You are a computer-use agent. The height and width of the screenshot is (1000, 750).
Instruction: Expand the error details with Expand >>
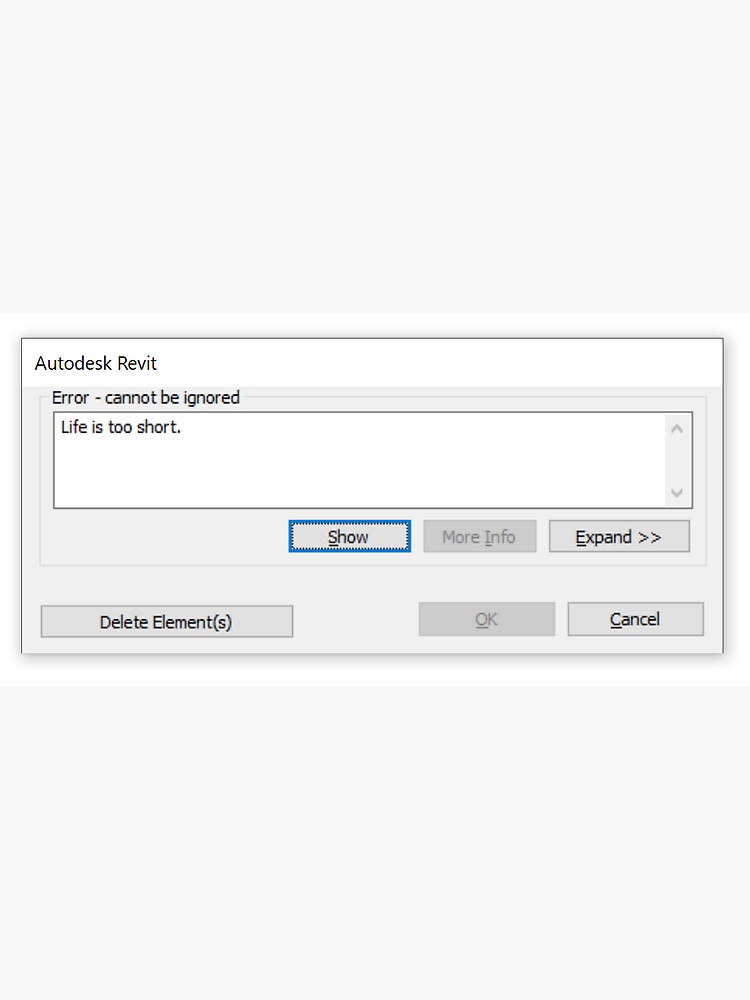point(619,536)
